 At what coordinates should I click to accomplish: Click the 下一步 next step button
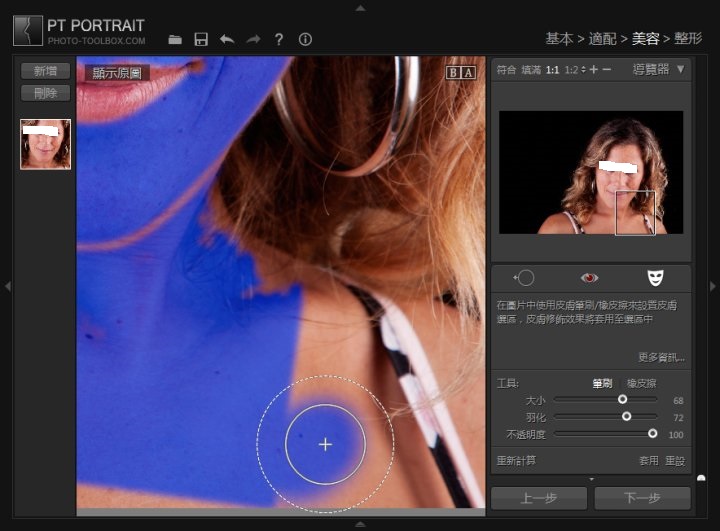642,498
